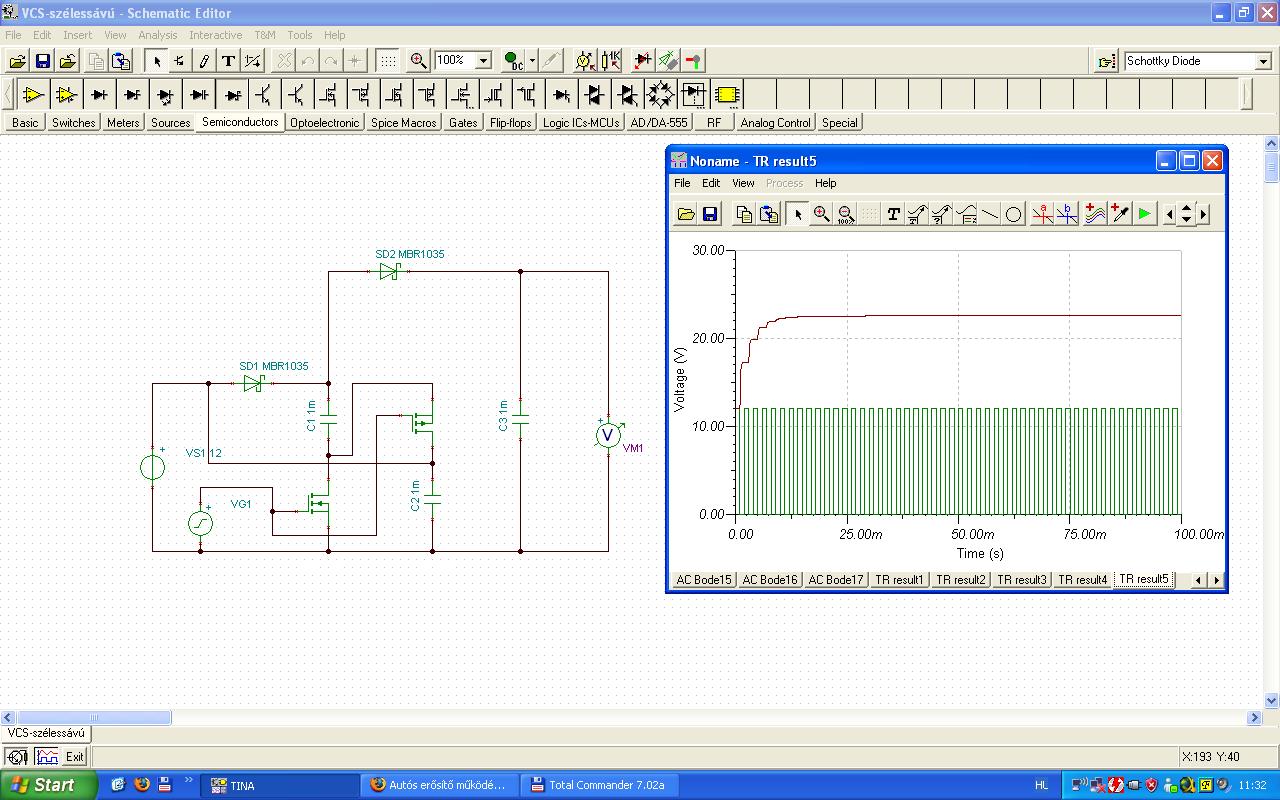Select the Text tool in schematic toolbar
Viewport: 1280px width, 800px height.
(228, 61)
